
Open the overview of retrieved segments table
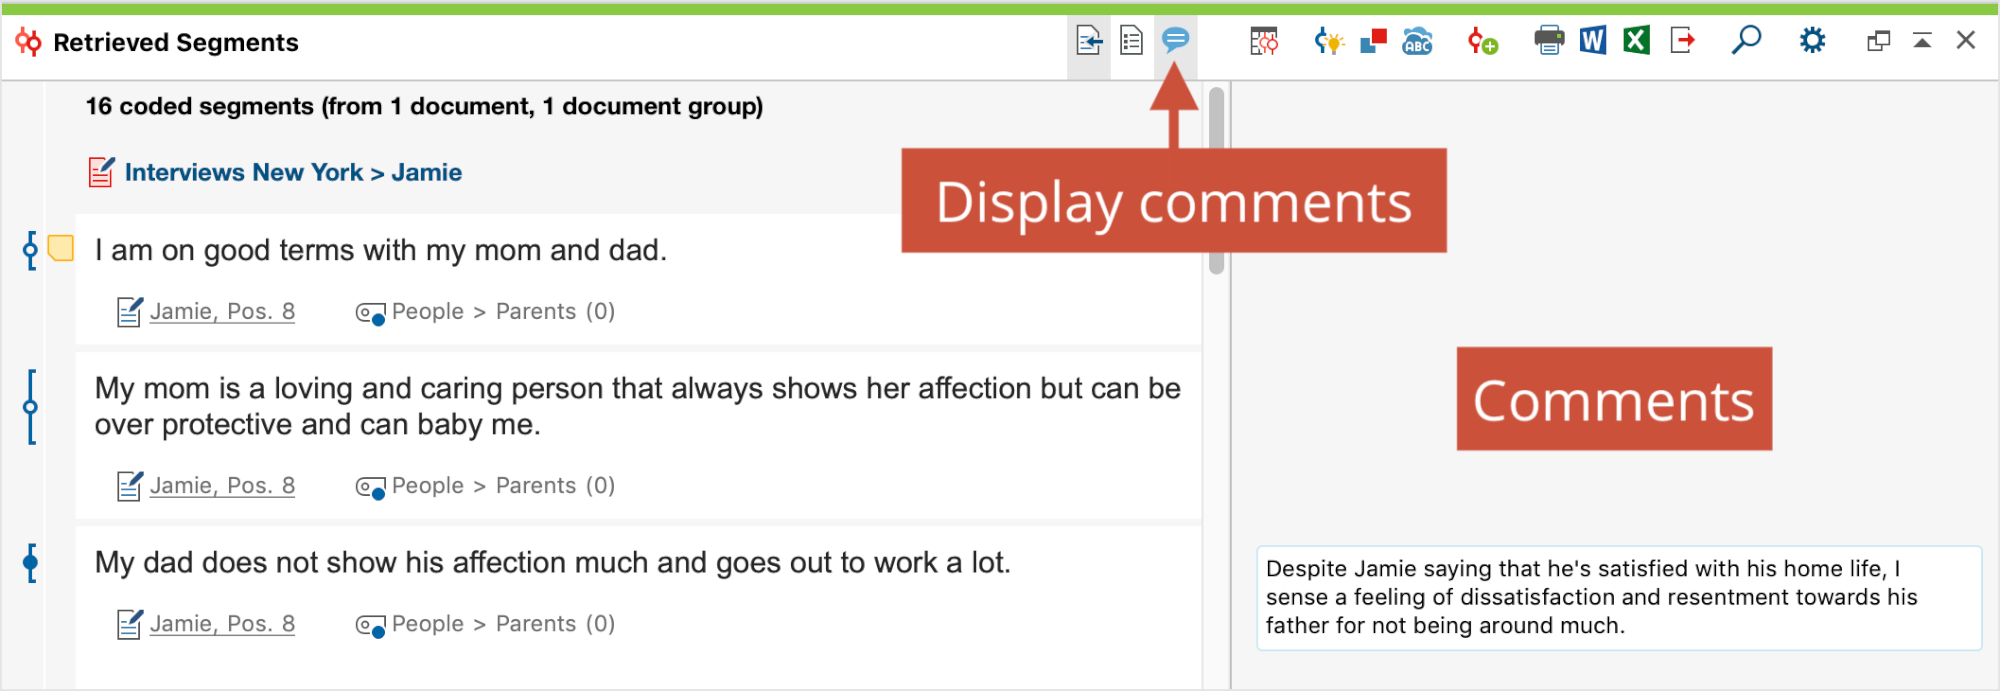click(1264, 41)
